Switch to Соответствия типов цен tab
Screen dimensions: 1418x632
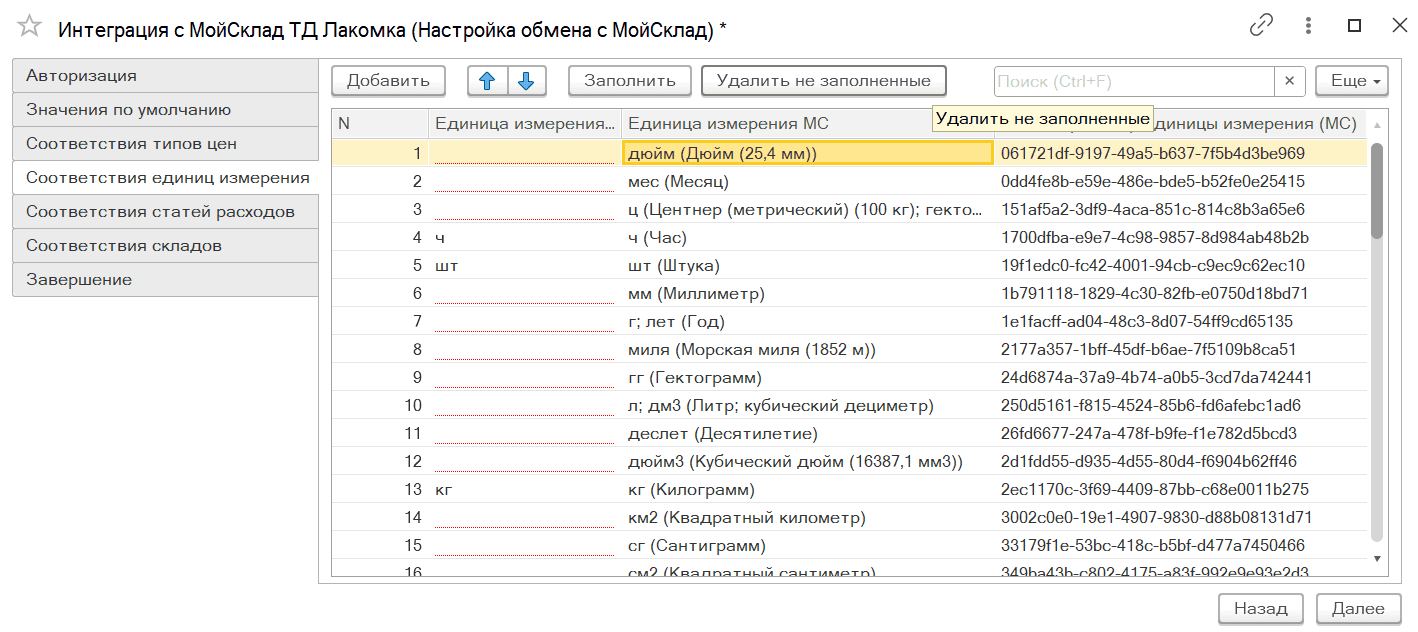pyautogui.click(x=165, y=144)
